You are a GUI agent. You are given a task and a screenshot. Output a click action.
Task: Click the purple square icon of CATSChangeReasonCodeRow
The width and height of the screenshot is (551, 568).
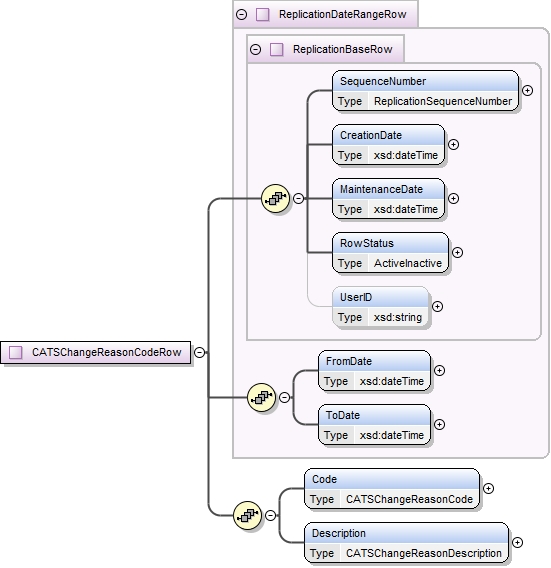(x=15, y=352)
